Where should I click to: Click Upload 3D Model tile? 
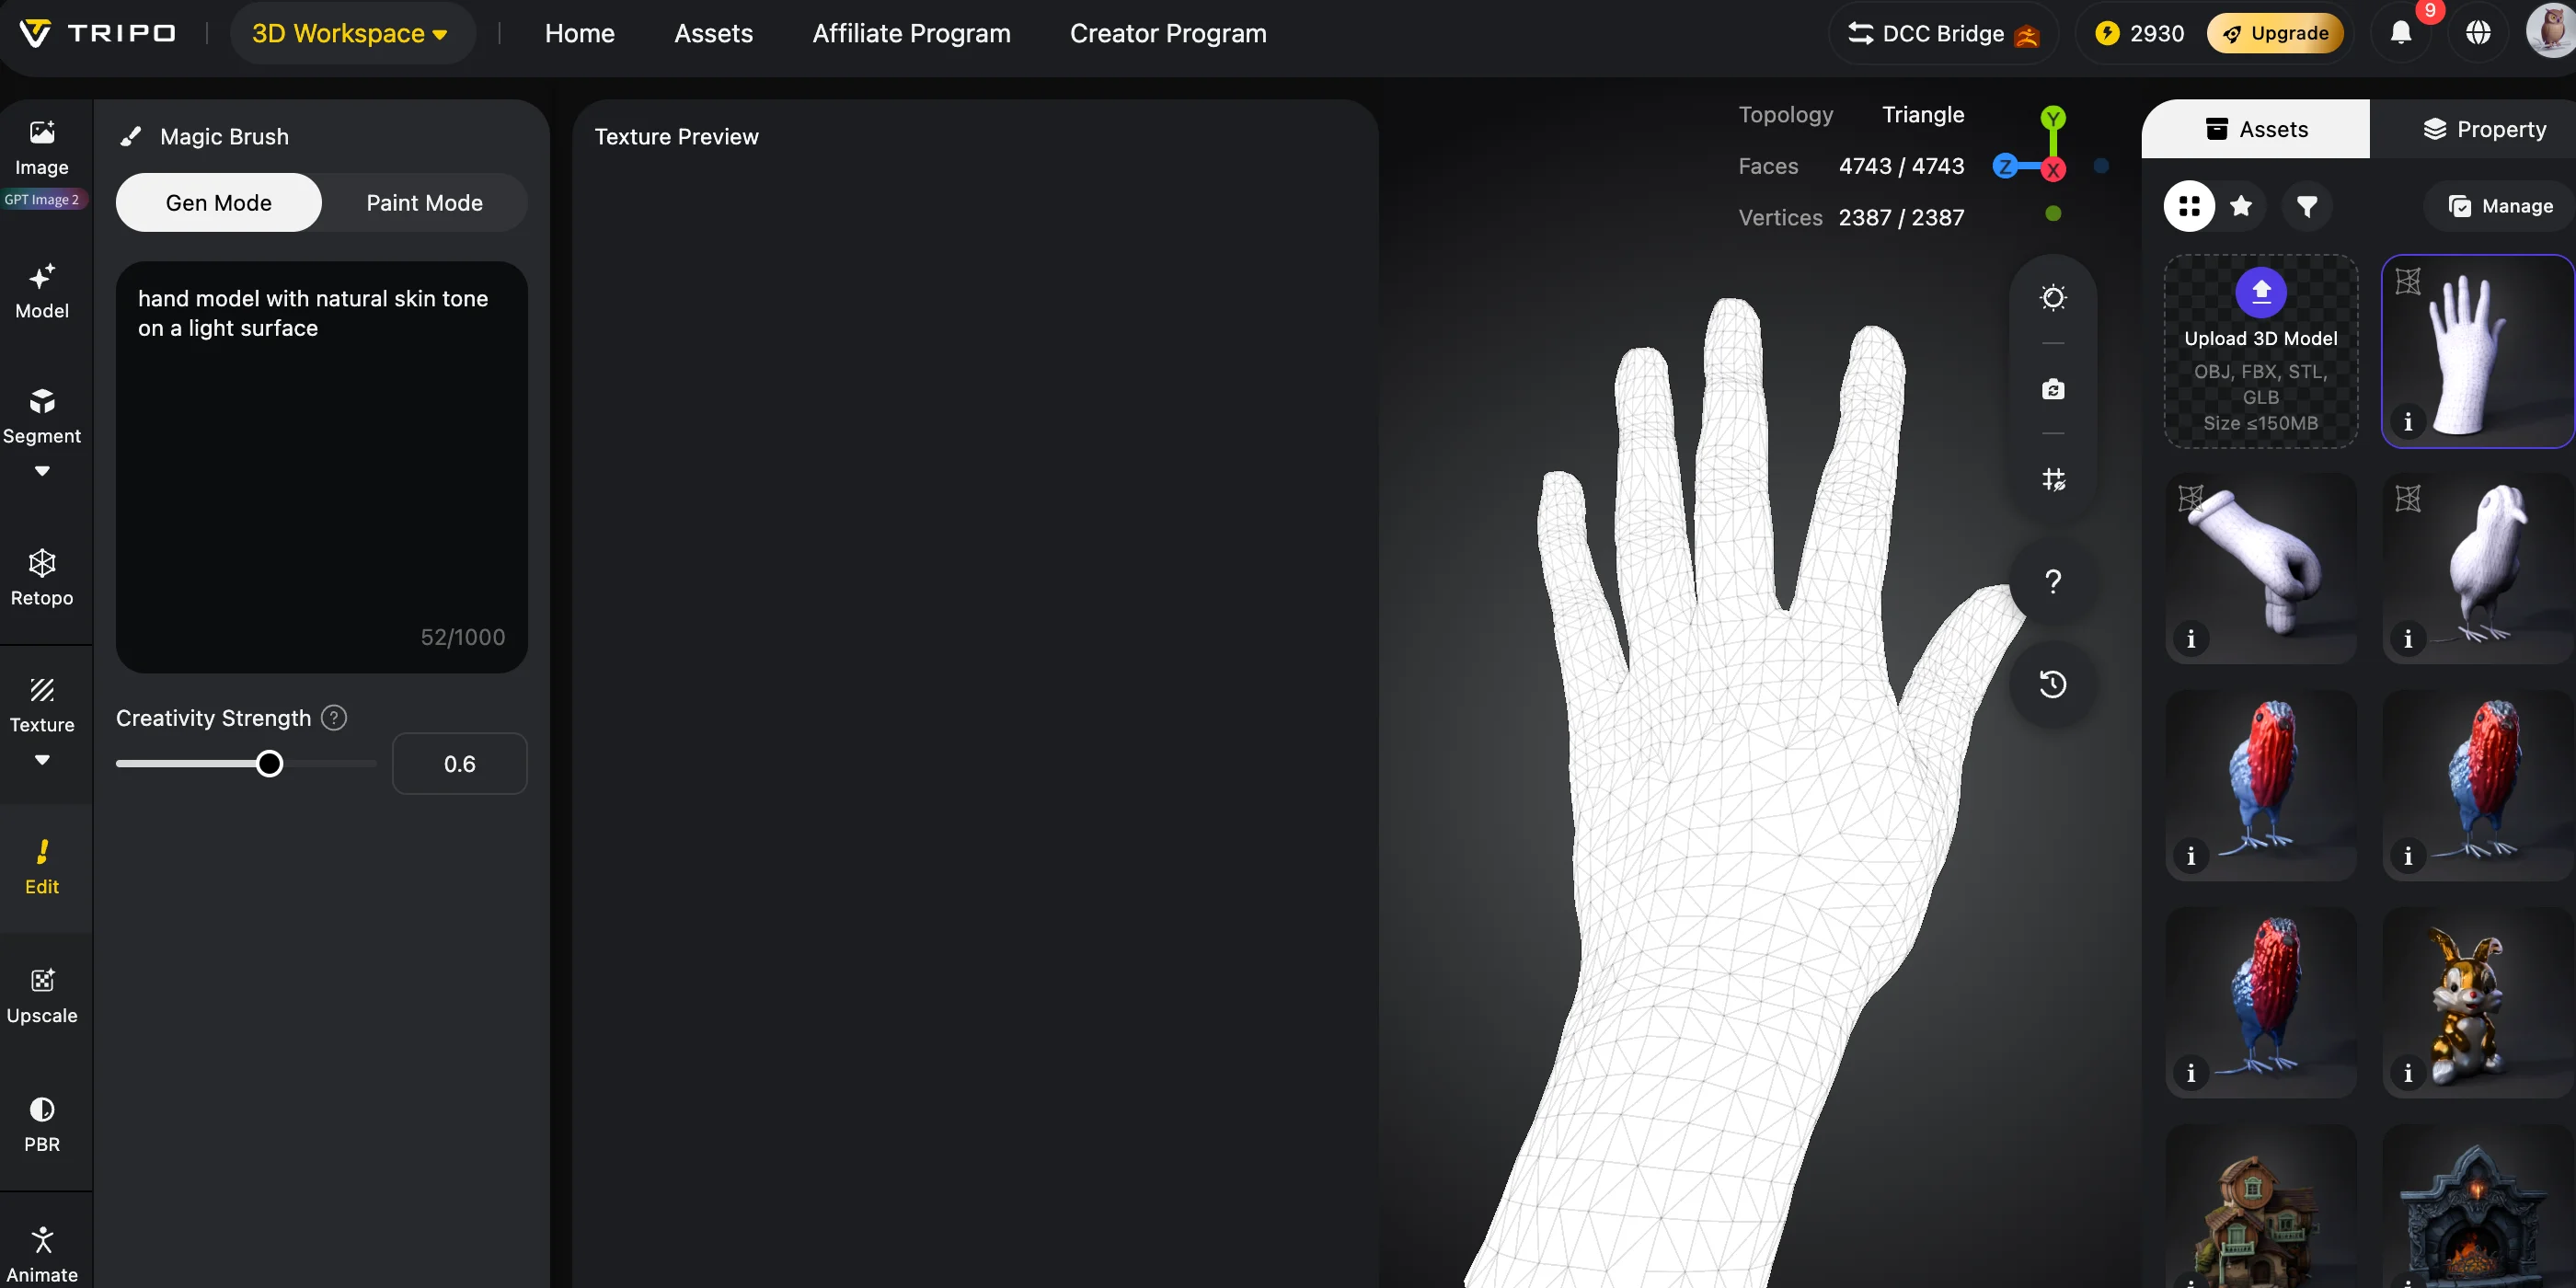pos(2260,352)
